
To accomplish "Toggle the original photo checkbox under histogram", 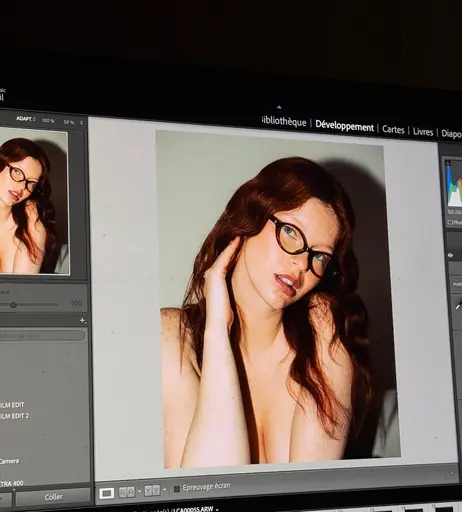I will (450, 222).
